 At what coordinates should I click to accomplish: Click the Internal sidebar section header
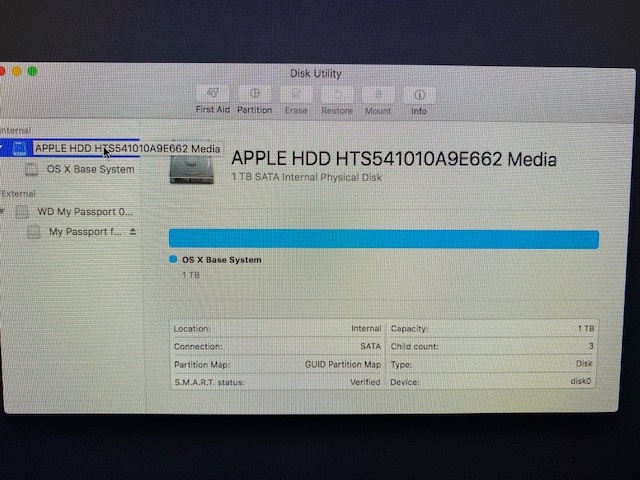[16, 131]
